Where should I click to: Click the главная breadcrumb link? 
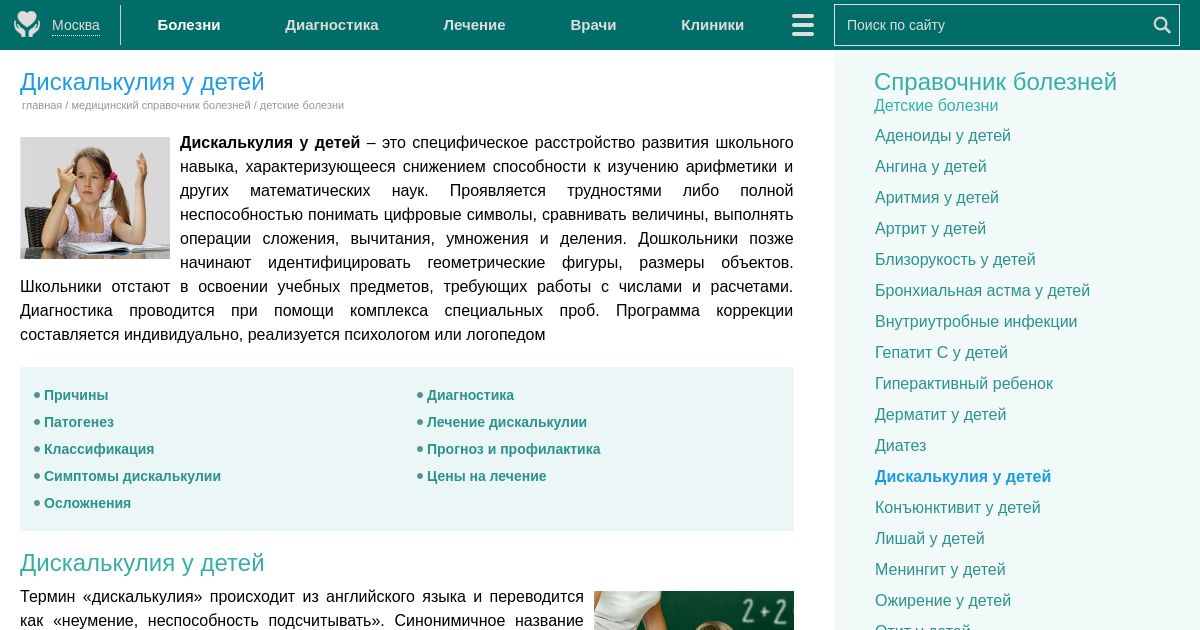[x=42, y=105]
